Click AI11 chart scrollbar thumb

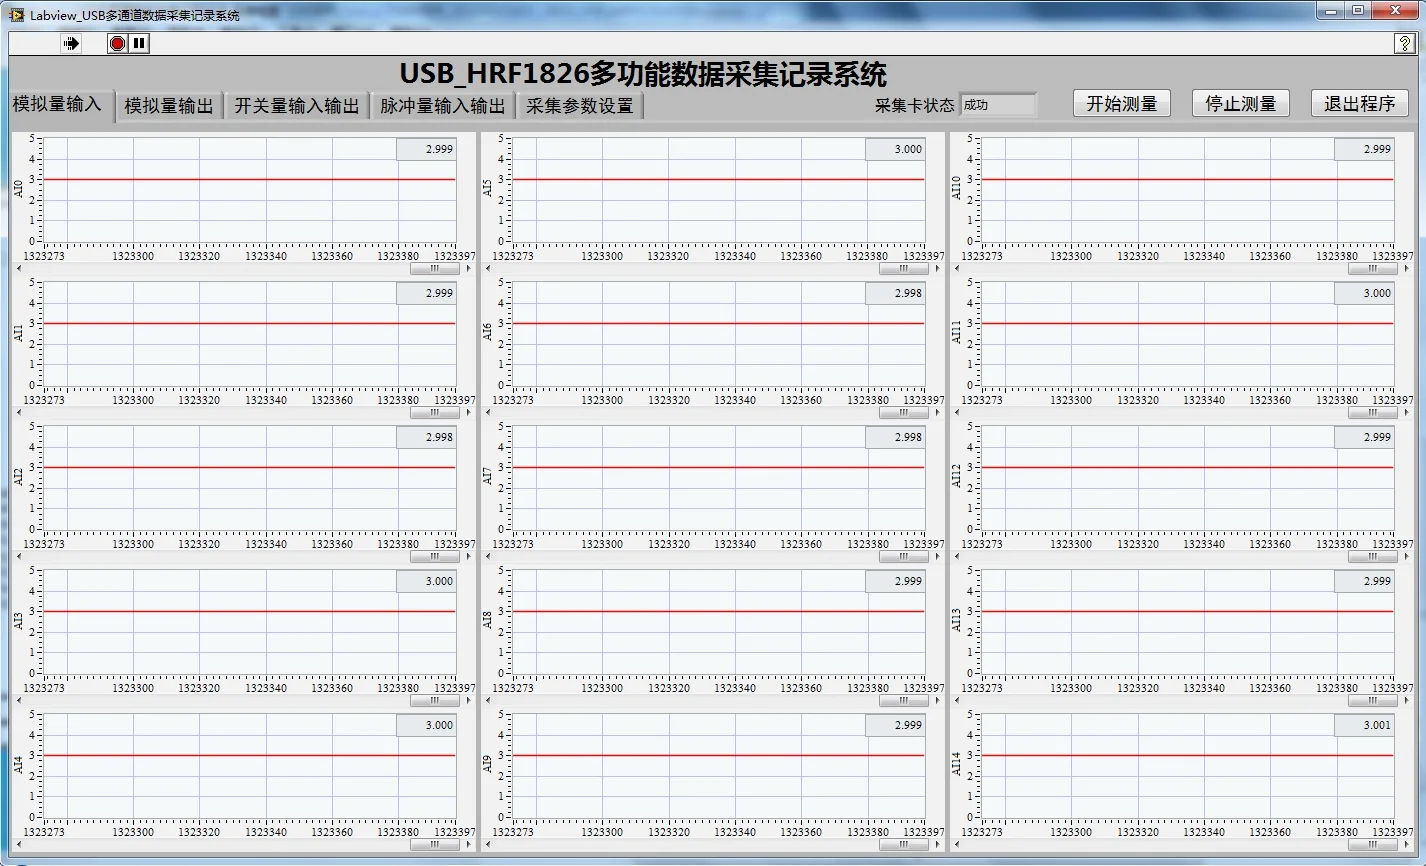point(1373,412)
